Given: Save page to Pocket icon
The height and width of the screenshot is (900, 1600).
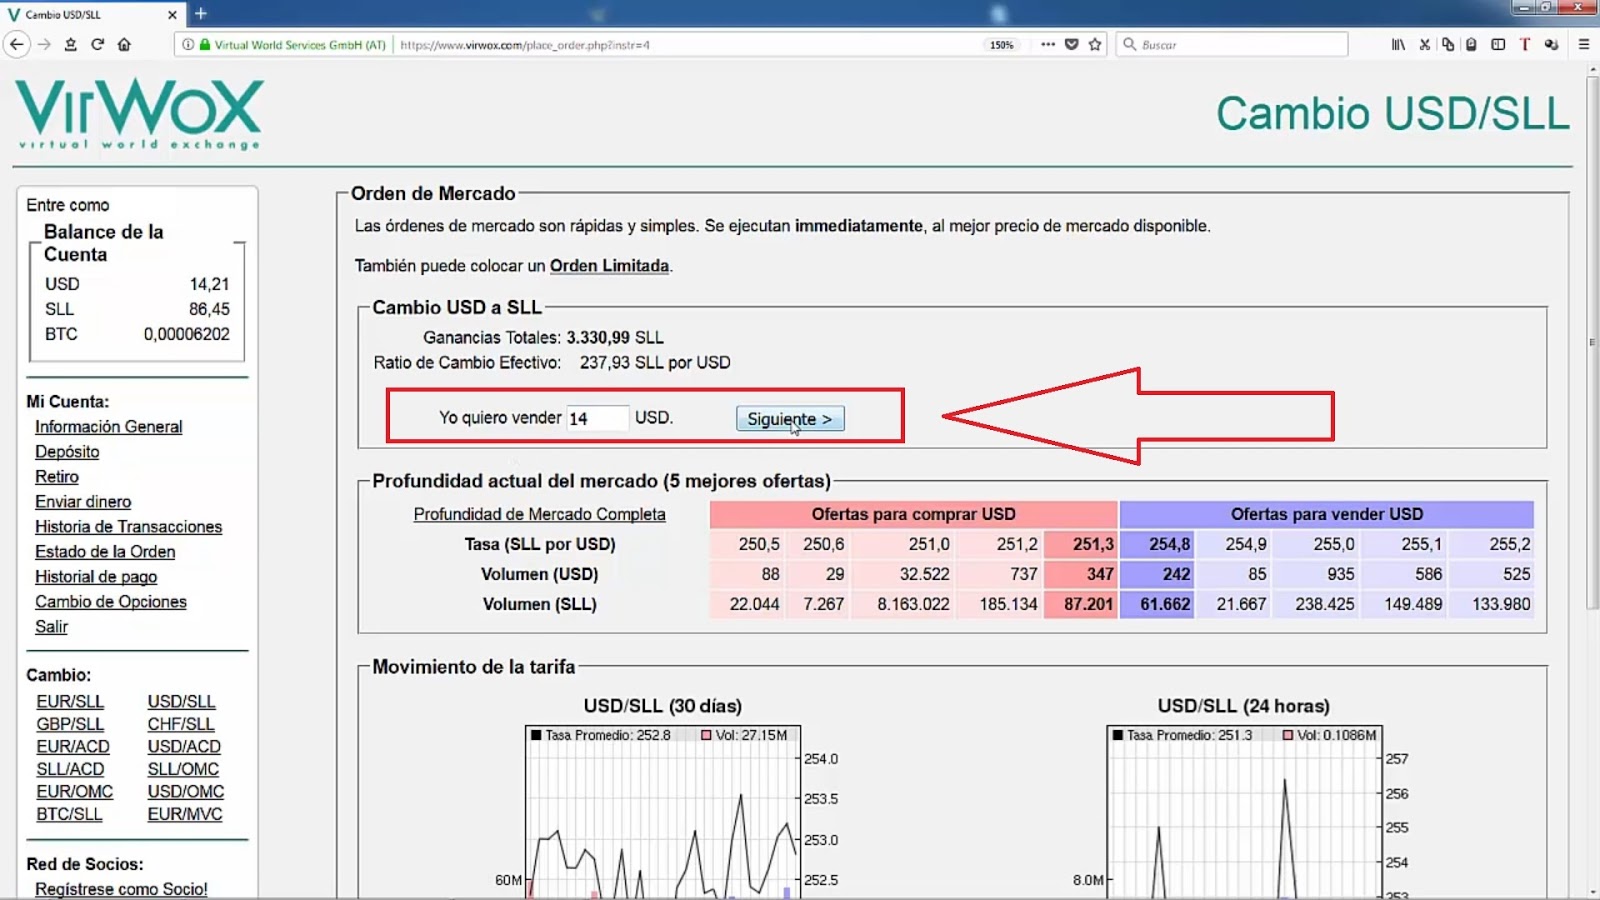Looking at the screenshot, I should 1072,44.
